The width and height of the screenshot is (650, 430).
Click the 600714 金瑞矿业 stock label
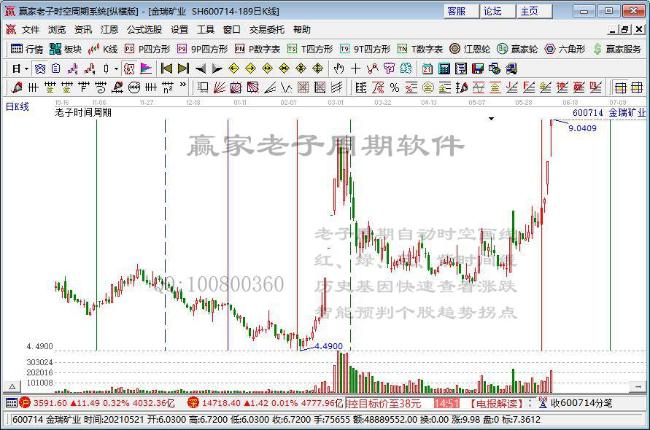coord(609,112)
